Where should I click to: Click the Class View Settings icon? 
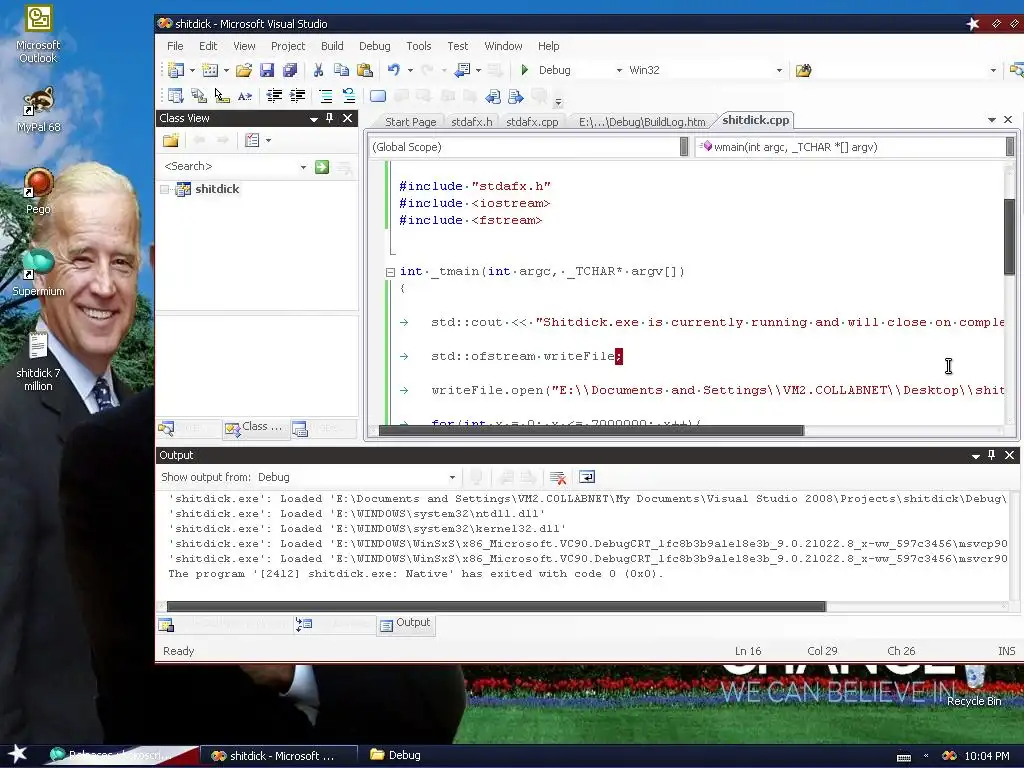(x=251, y=140)
